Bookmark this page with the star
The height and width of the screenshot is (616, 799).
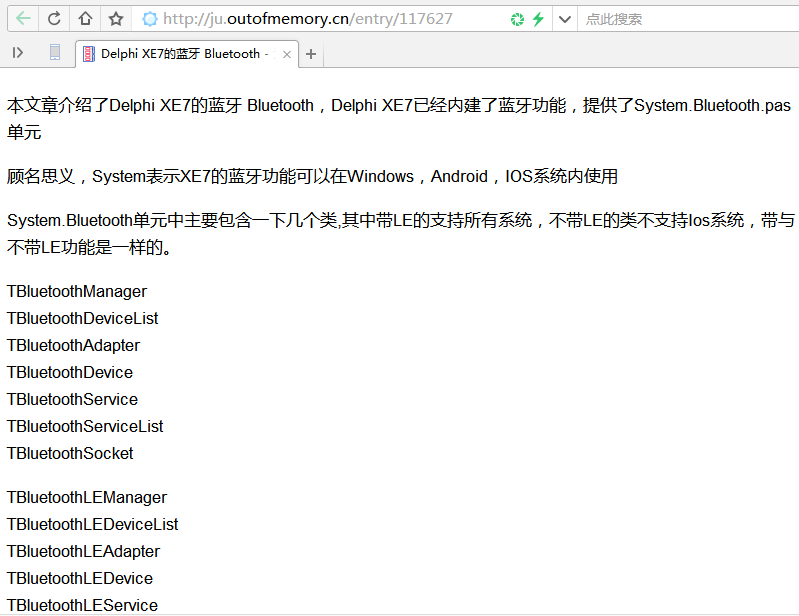pos(116,19)
